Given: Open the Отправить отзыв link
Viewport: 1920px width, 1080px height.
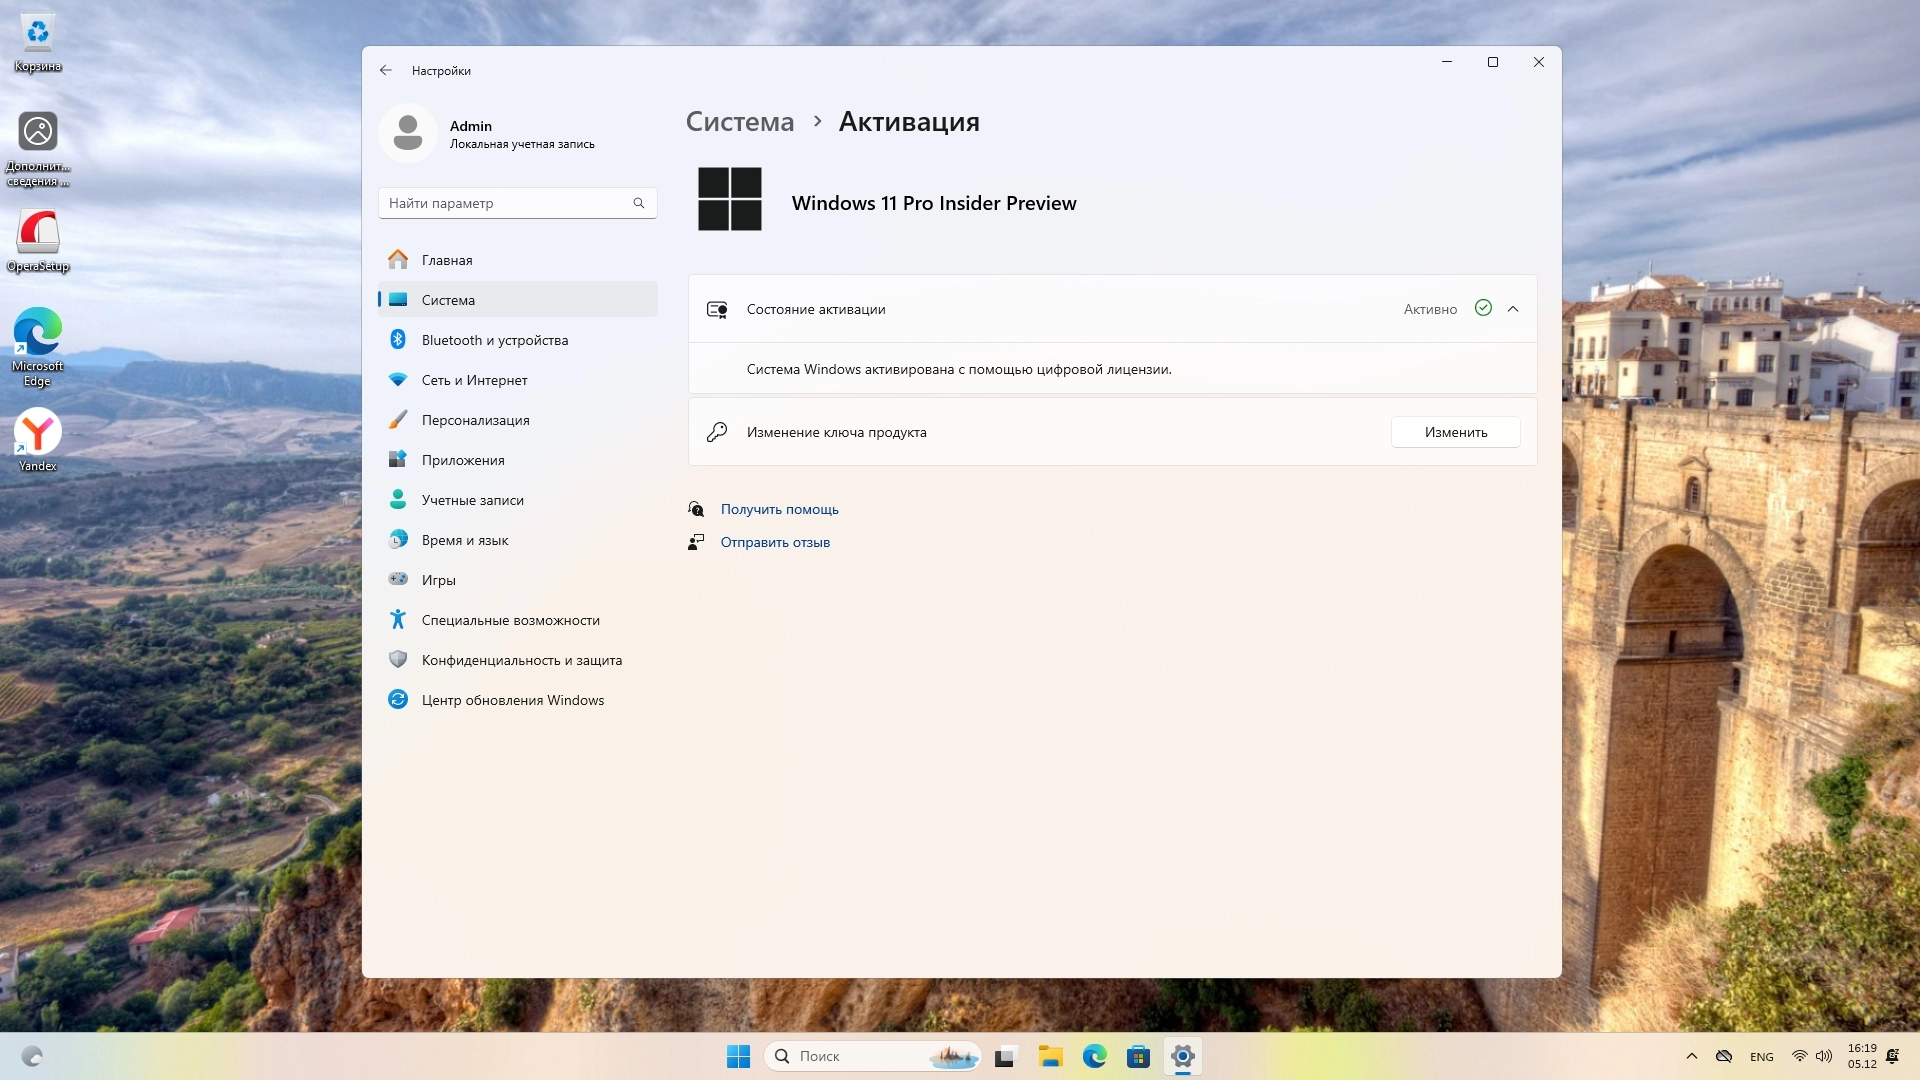Looking at the screenshot, I should click(775, 542).
